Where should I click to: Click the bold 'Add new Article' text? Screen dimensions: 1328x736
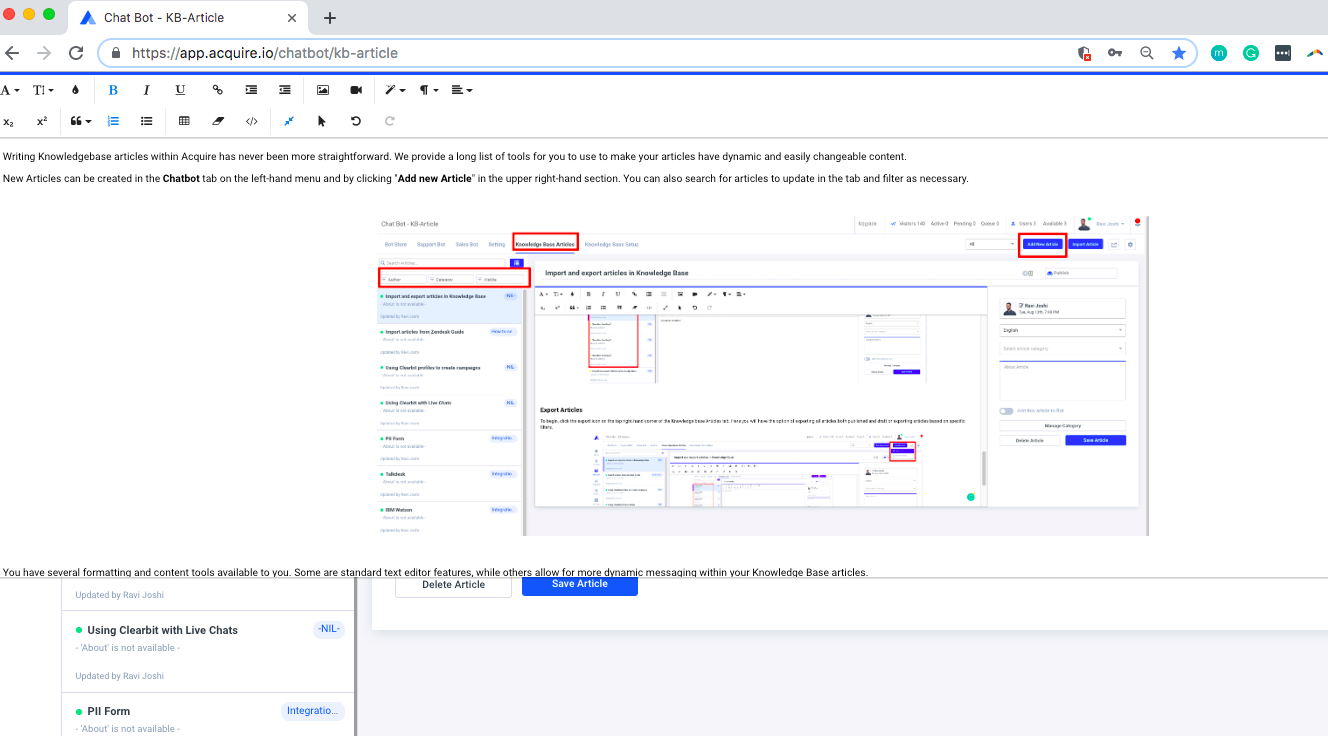click(x=435, y=179)
